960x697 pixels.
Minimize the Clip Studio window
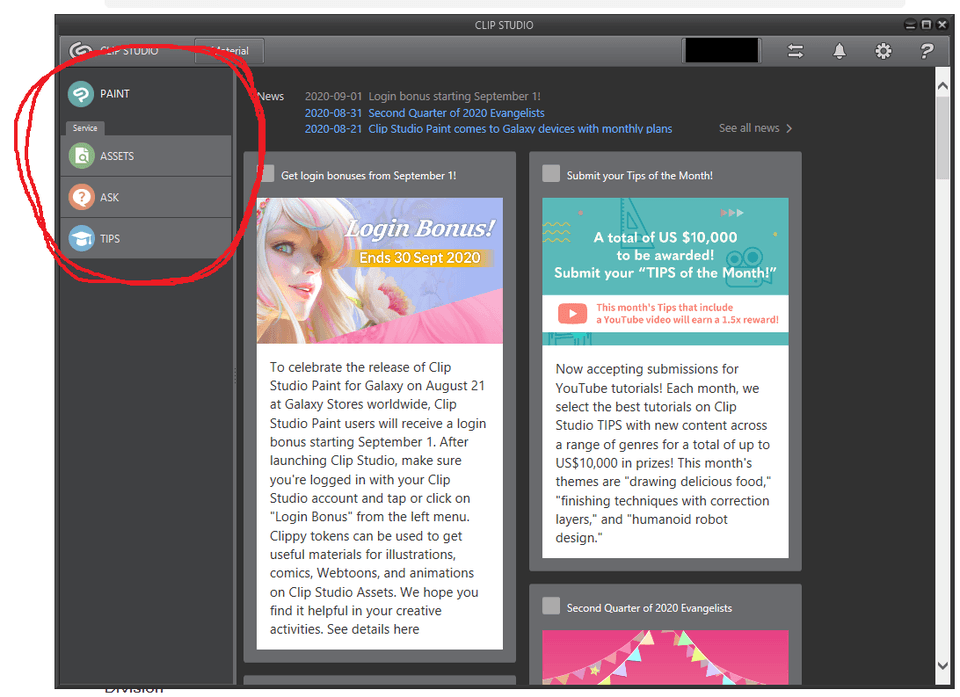(910, 24)
